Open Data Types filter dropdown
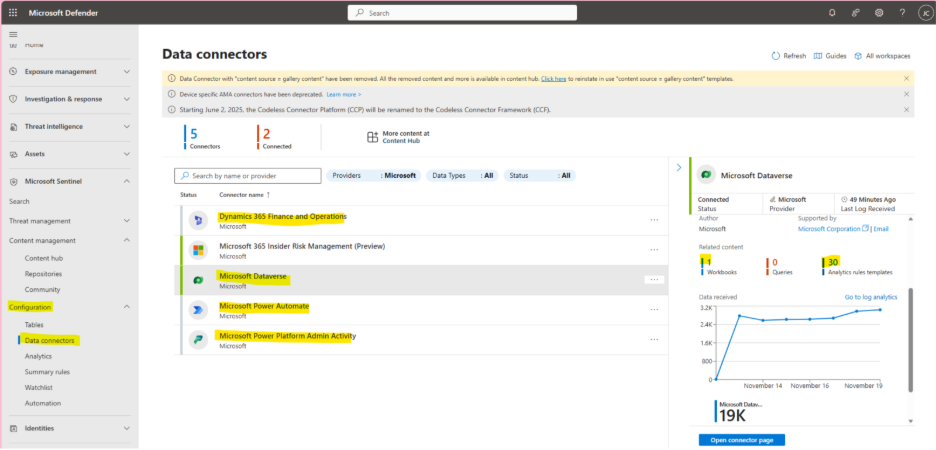The image size is (936, 450). coord(462,176)
